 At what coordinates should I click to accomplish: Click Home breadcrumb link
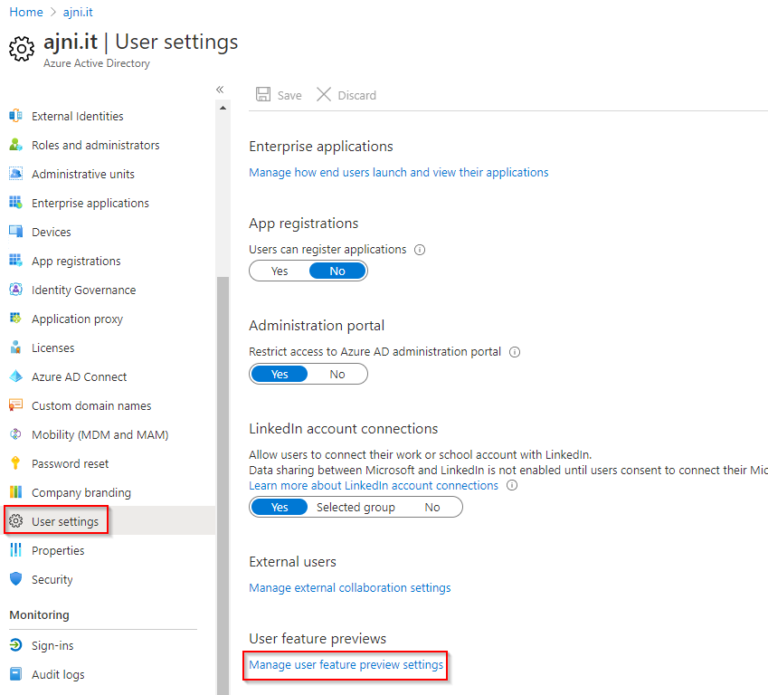[x=26, y=12]
